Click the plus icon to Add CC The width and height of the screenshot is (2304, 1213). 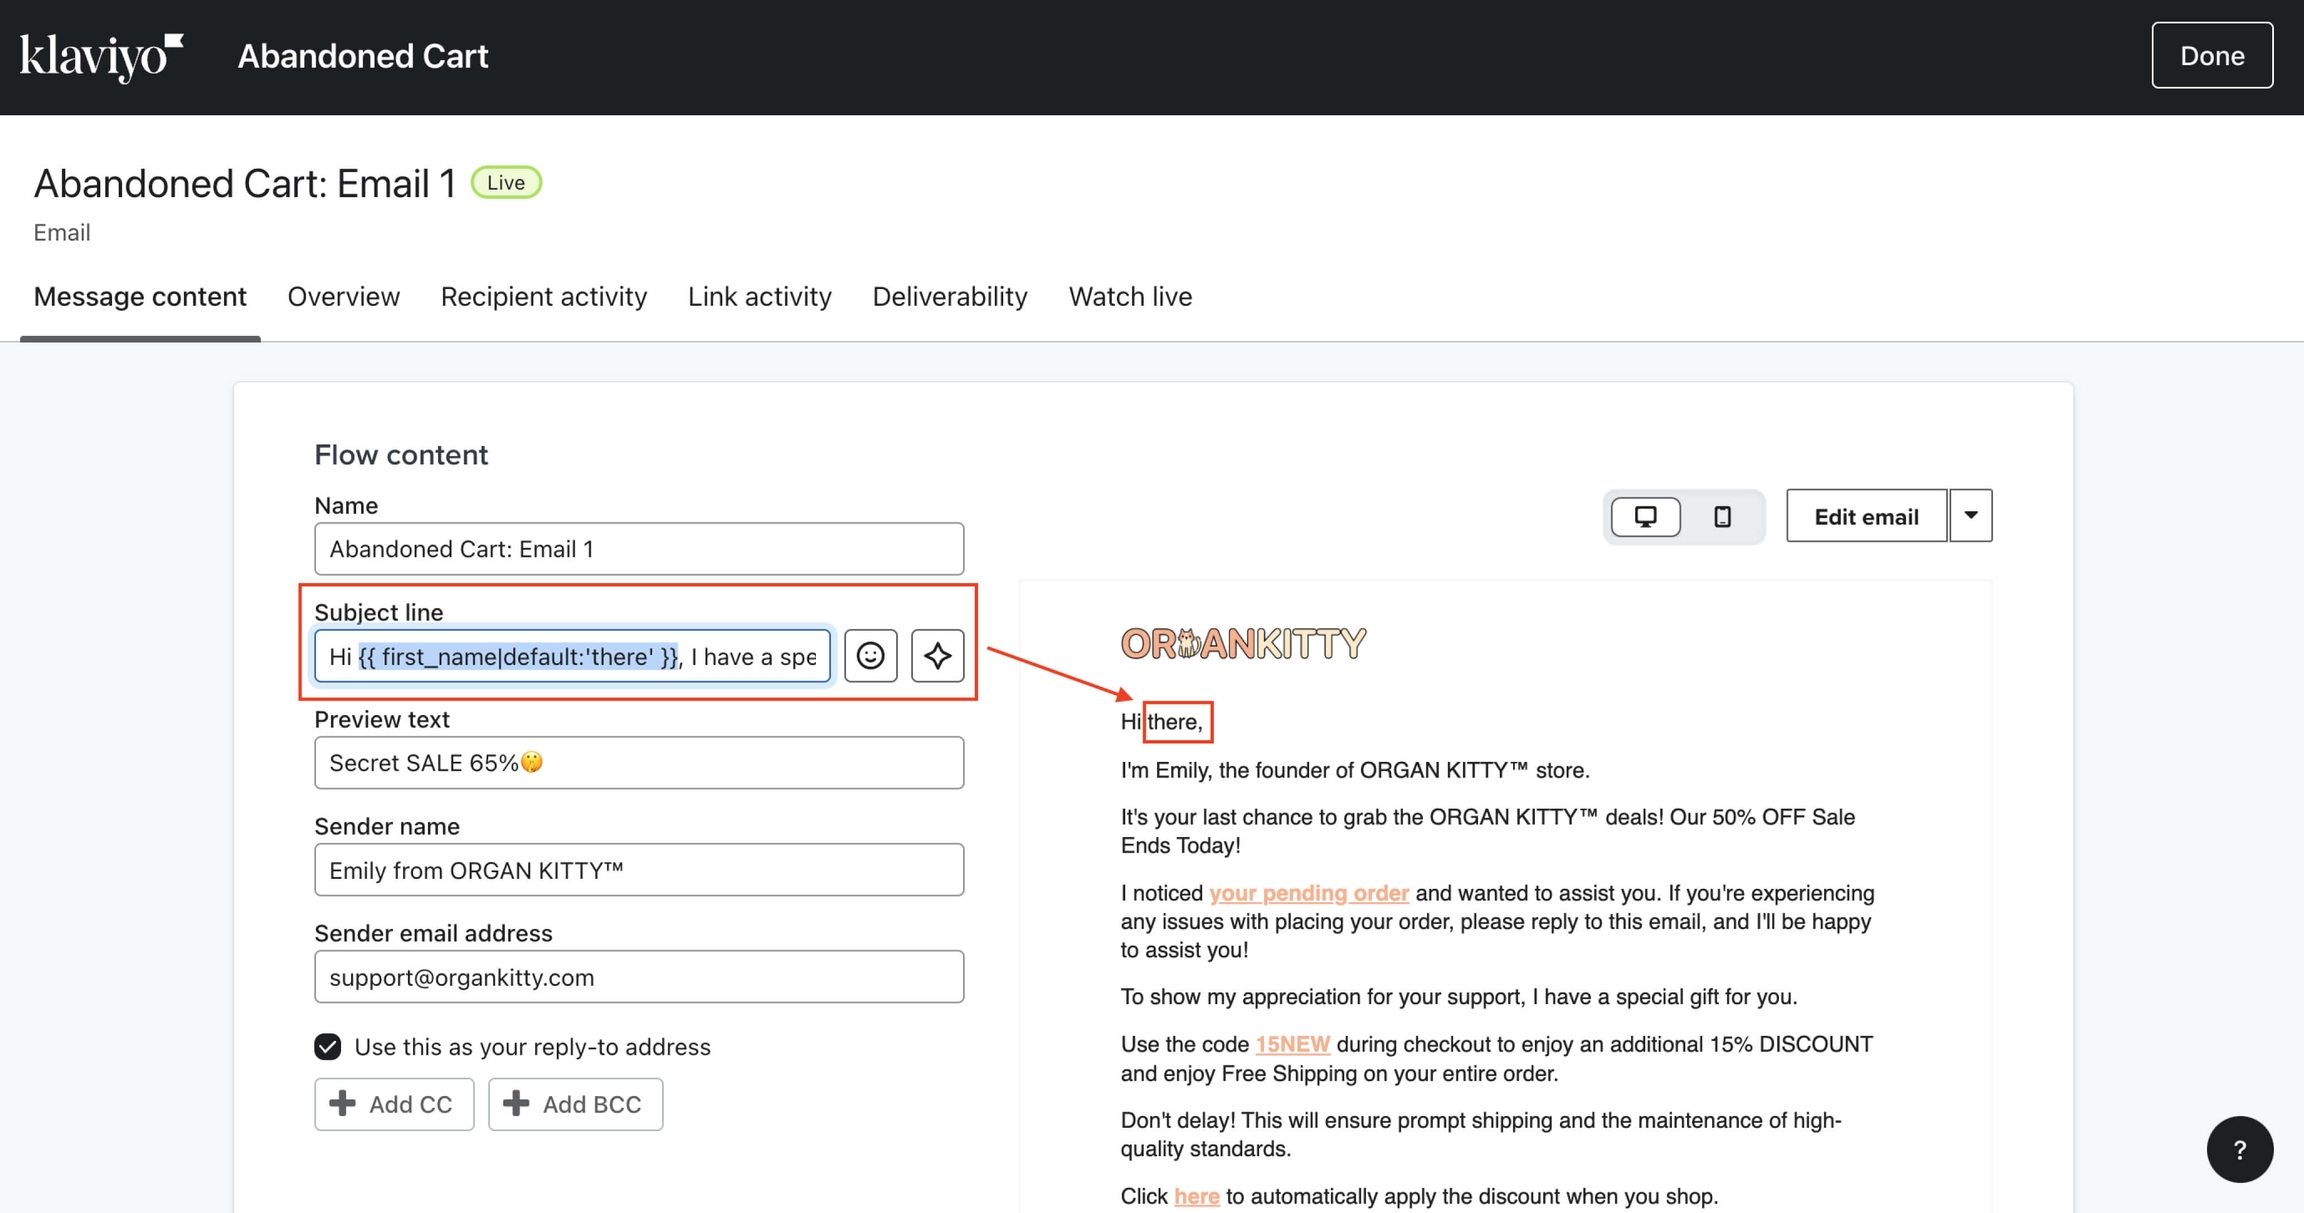[x=344, y=1103]
